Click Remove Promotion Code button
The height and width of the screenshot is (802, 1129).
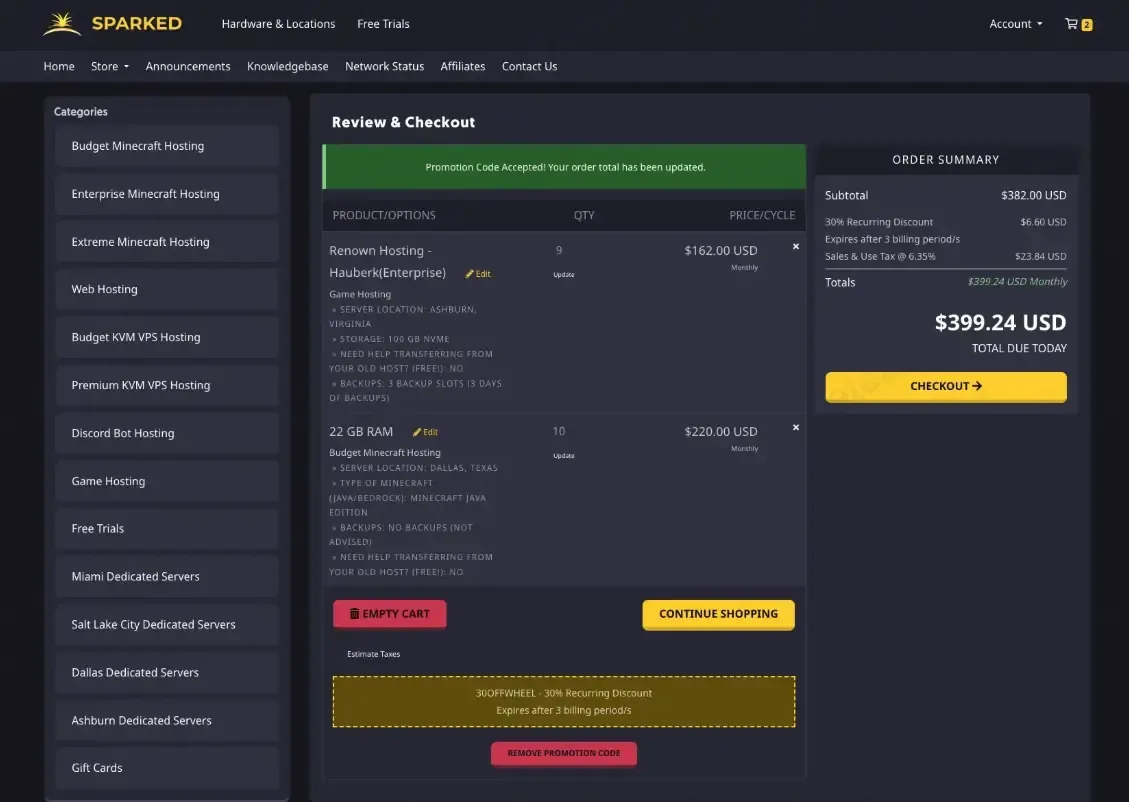[564, 753]
